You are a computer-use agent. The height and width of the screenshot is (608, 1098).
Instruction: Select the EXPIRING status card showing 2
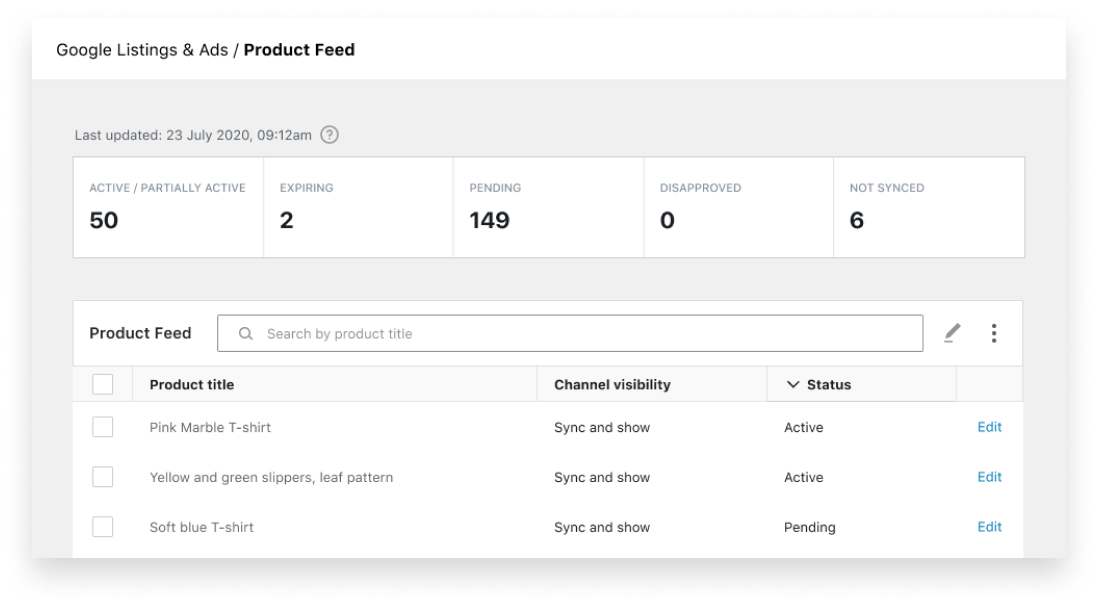[358, 206]
